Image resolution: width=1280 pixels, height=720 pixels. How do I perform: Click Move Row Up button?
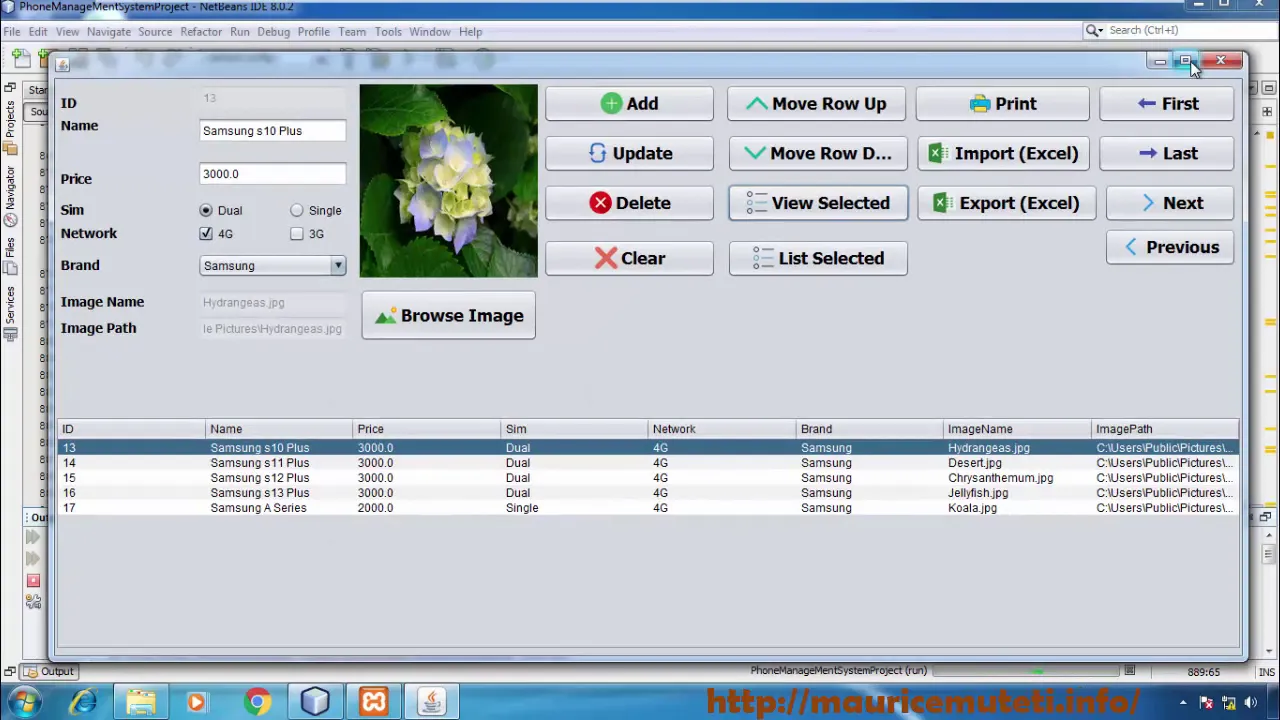817,104
